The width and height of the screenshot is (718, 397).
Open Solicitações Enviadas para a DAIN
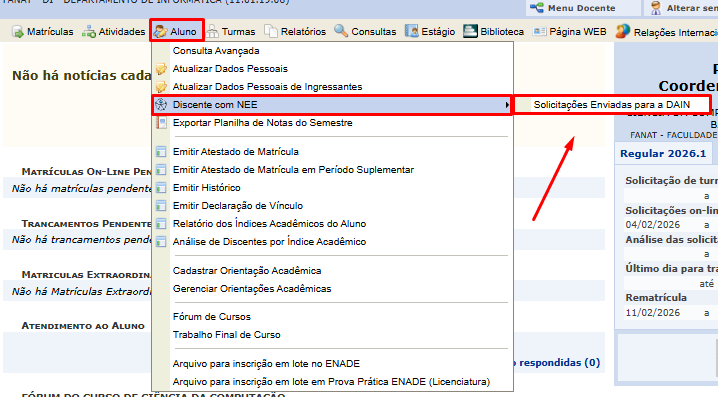(x=612, y=105)
